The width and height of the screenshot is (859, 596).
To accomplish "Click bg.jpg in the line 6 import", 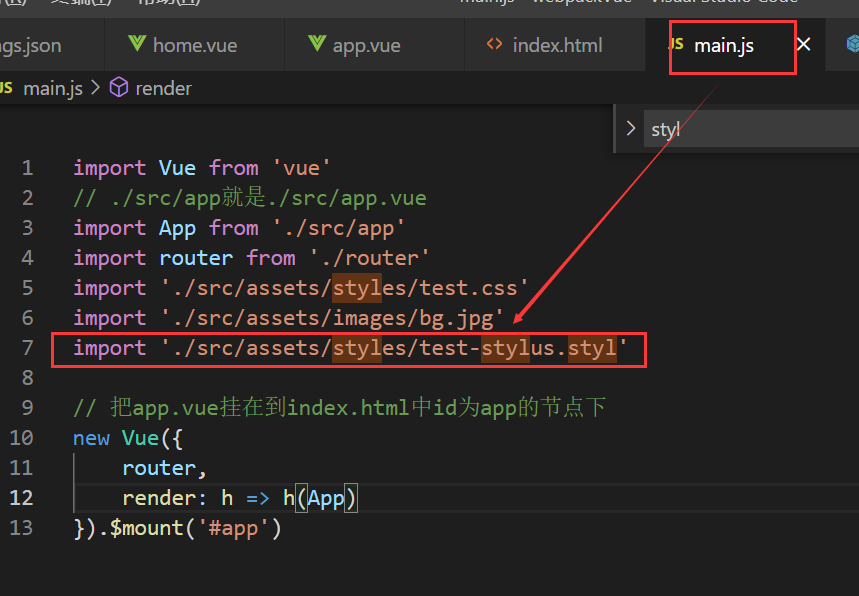I will click(456, 319).
